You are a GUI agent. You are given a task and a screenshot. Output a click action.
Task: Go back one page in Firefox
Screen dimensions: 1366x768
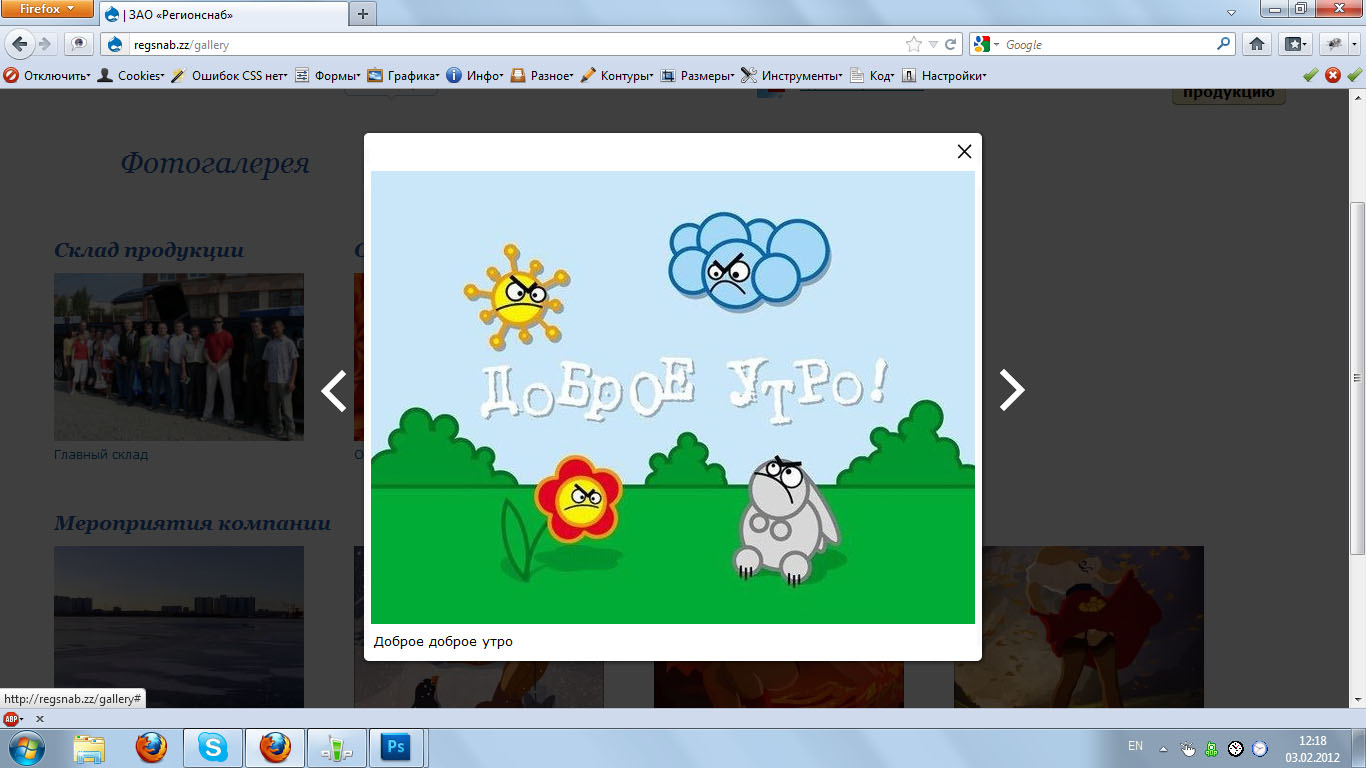(x=20, y=44)
